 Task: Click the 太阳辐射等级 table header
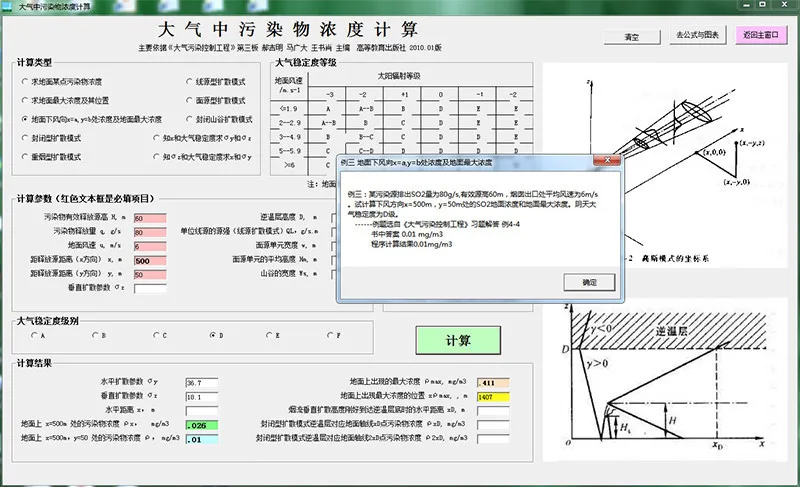[399, 76]
